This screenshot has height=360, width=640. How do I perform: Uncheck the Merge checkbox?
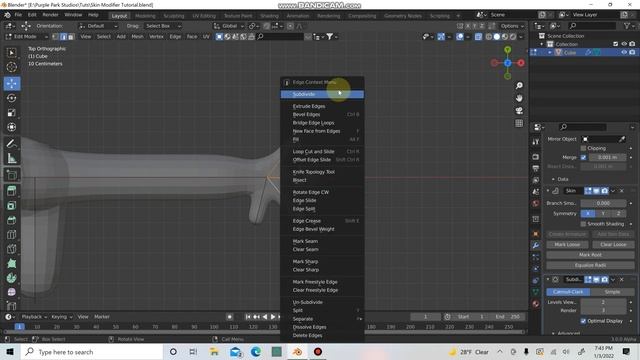(583, 157)
